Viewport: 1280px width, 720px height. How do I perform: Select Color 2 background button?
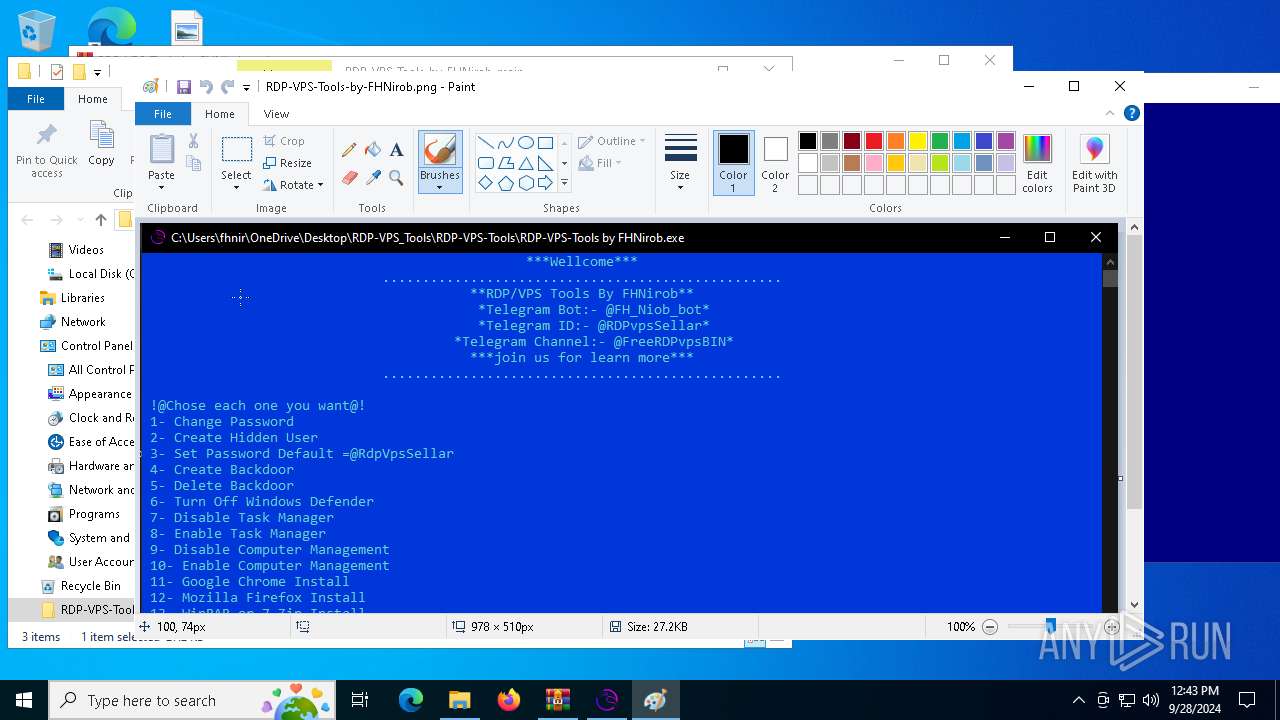(775, 163)
